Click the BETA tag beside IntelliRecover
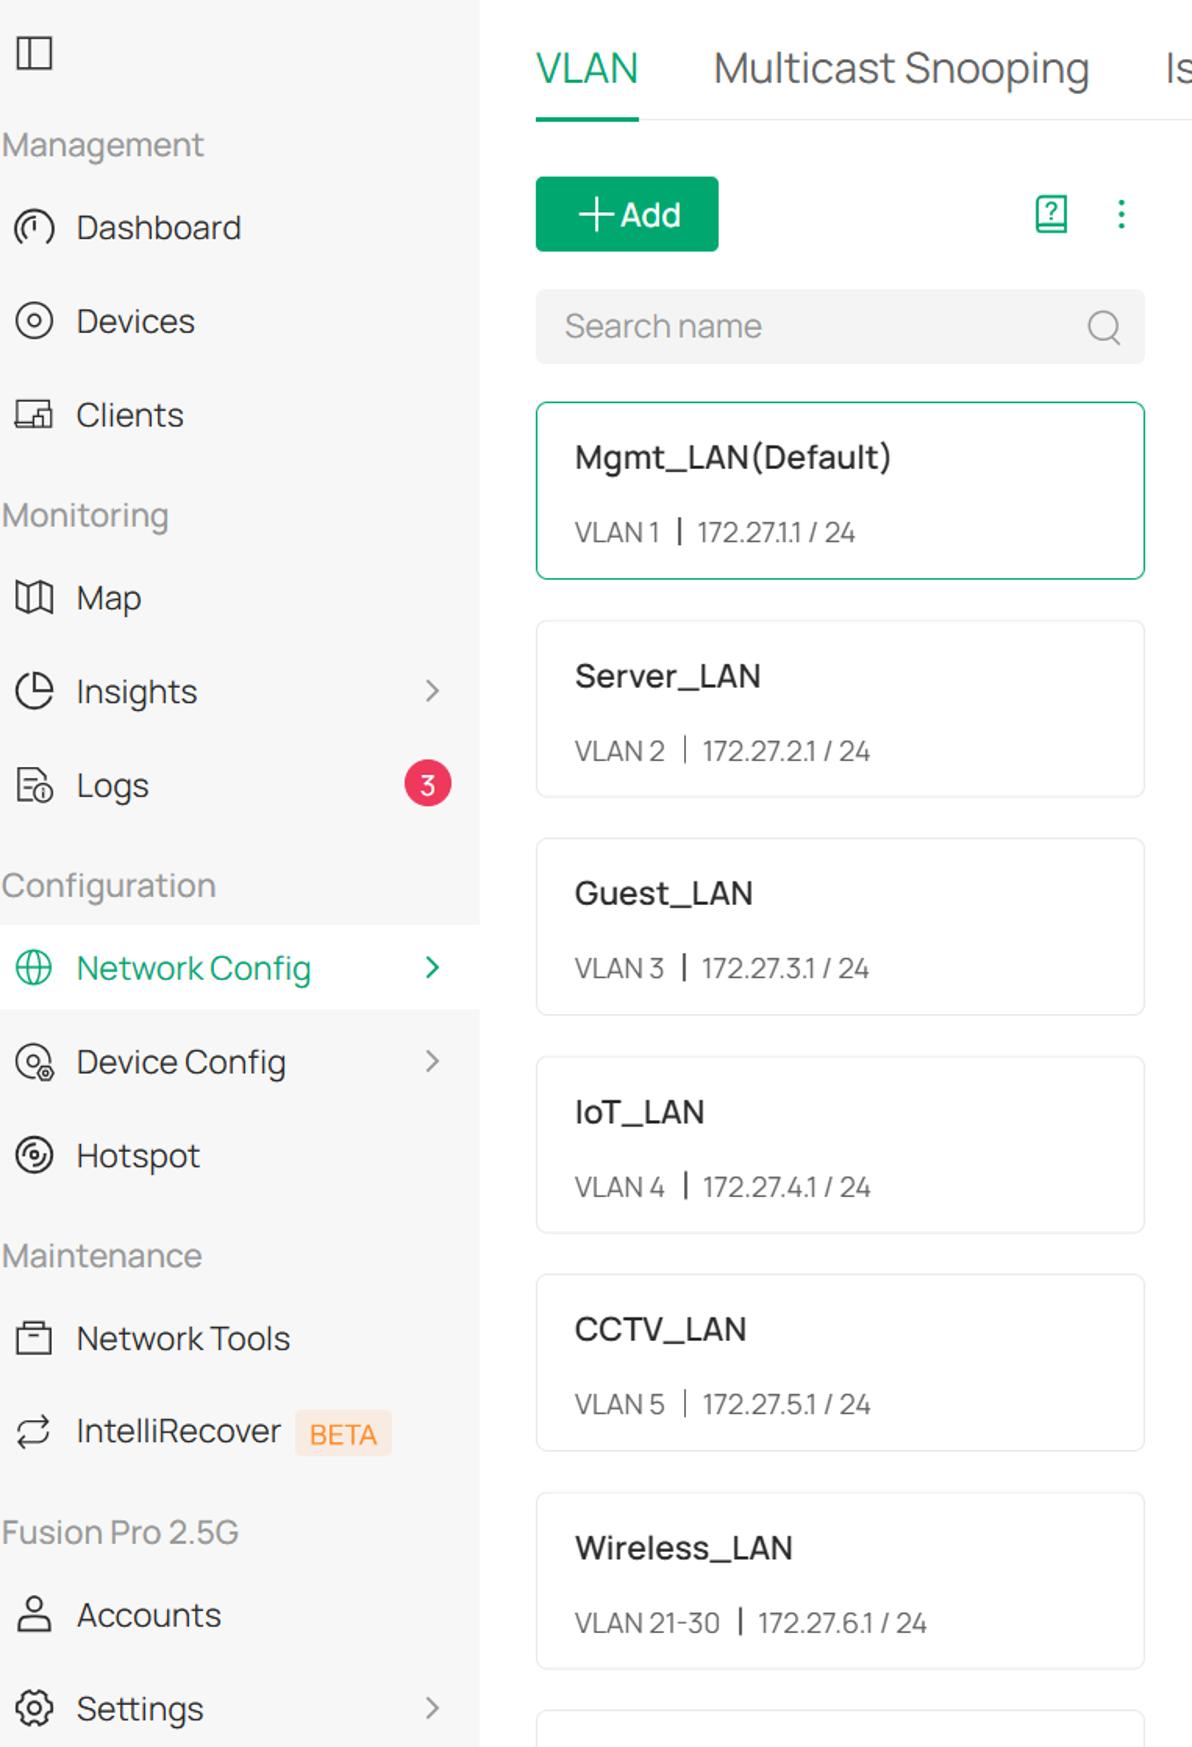The height and width of the screenshot is (1747, 1192). pos(343,1434)
